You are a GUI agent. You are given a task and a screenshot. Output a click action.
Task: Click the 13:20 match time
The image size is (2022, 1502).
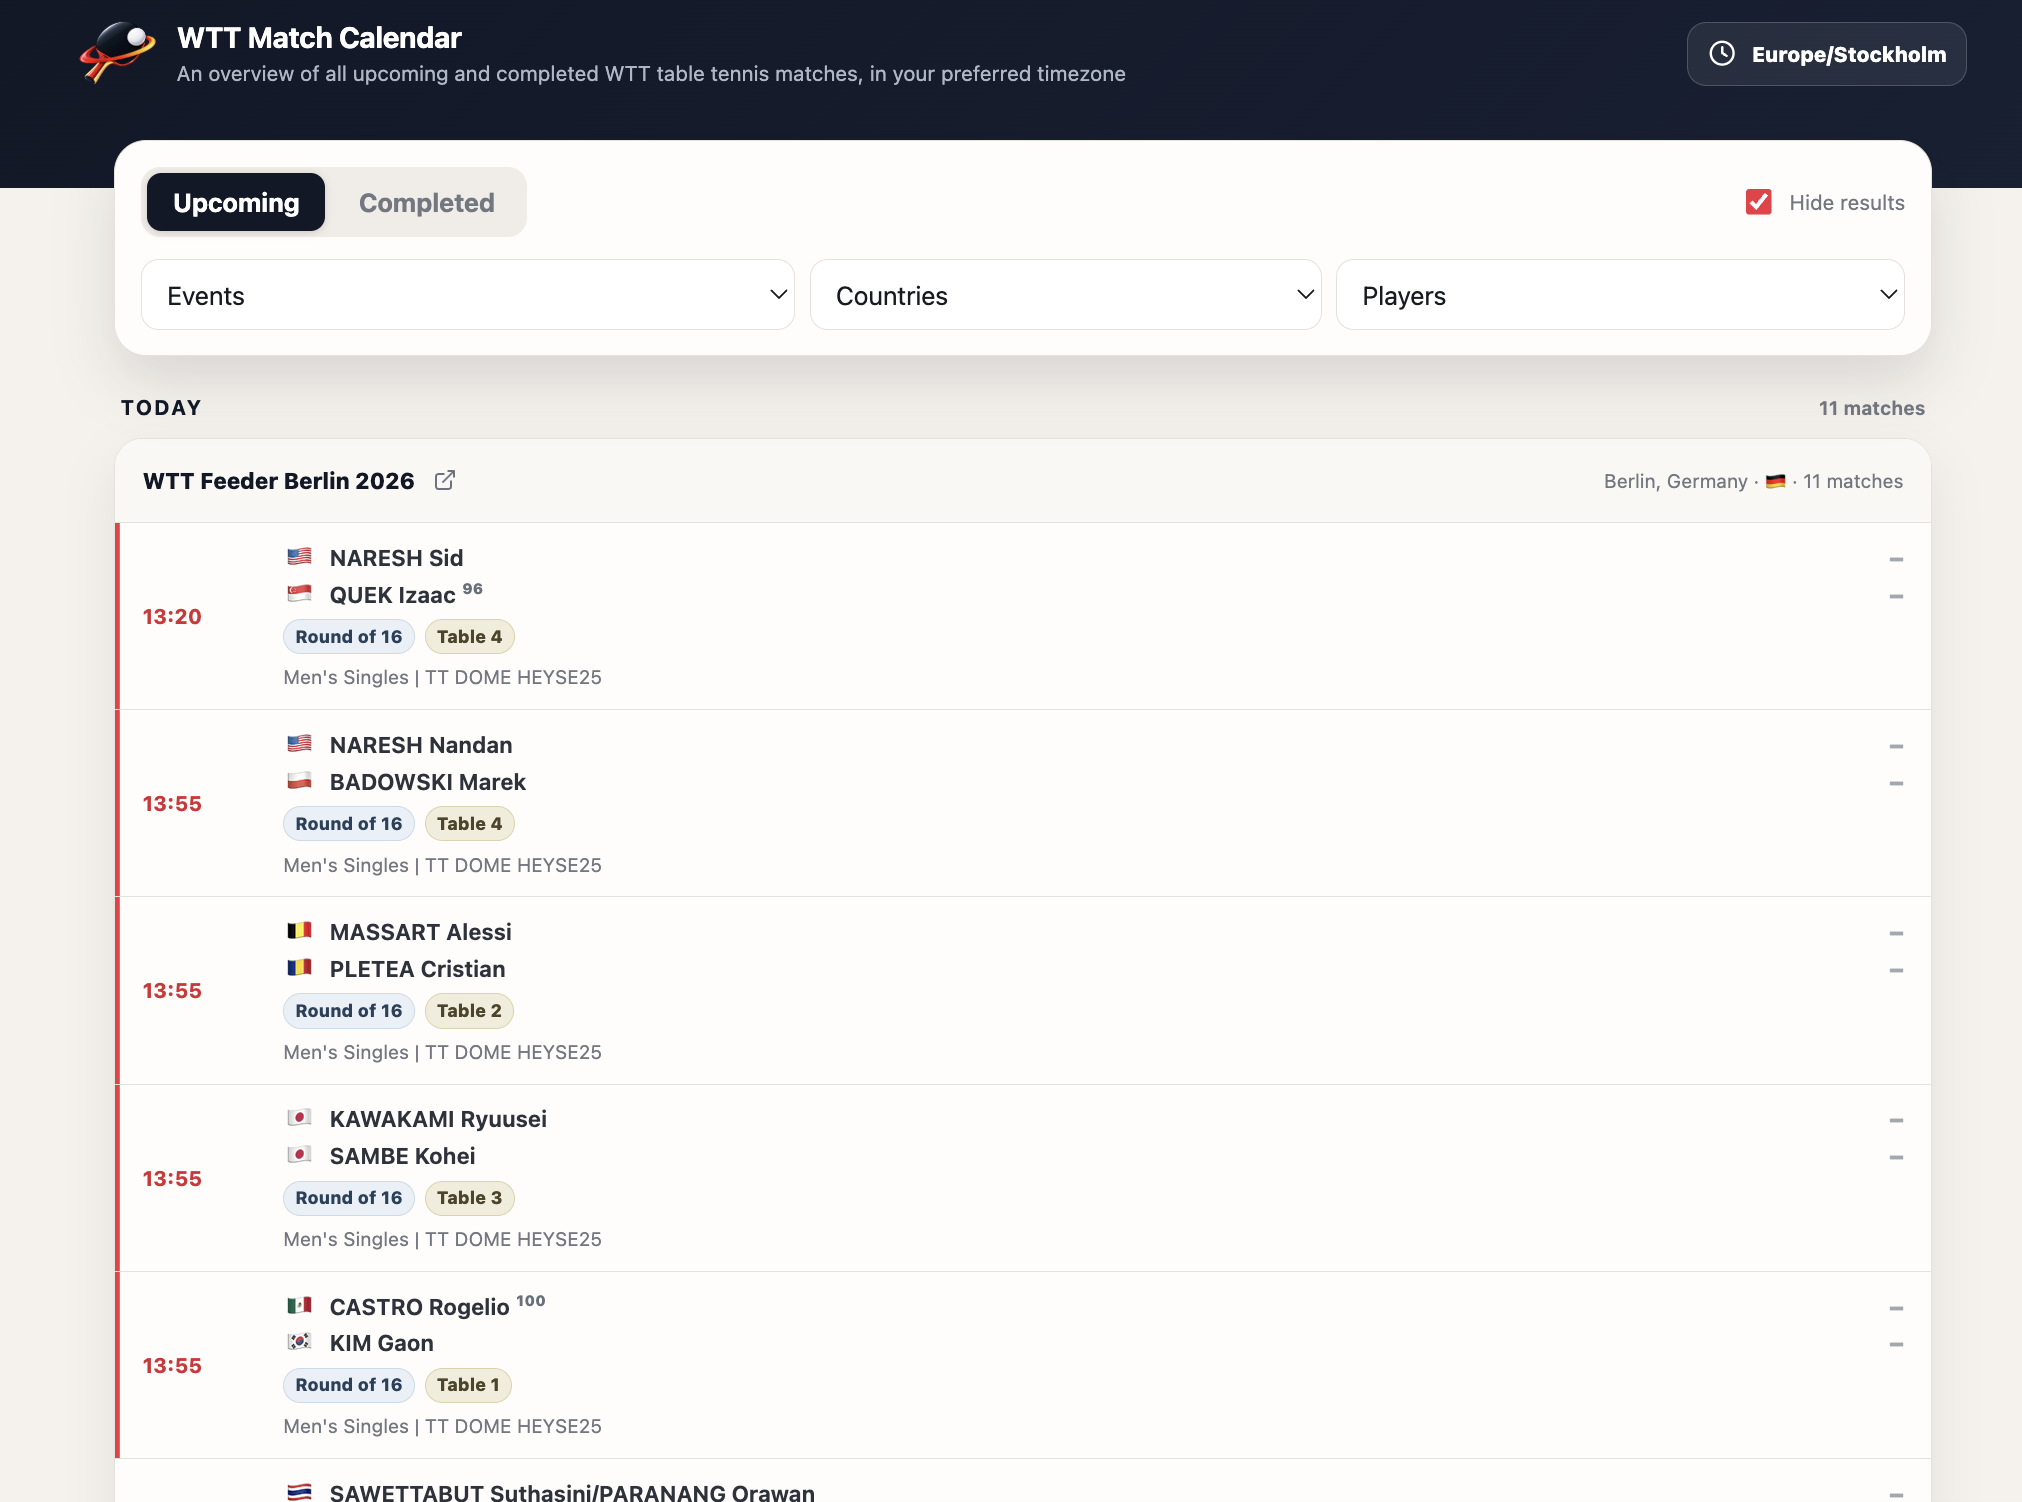pos(172,617)
